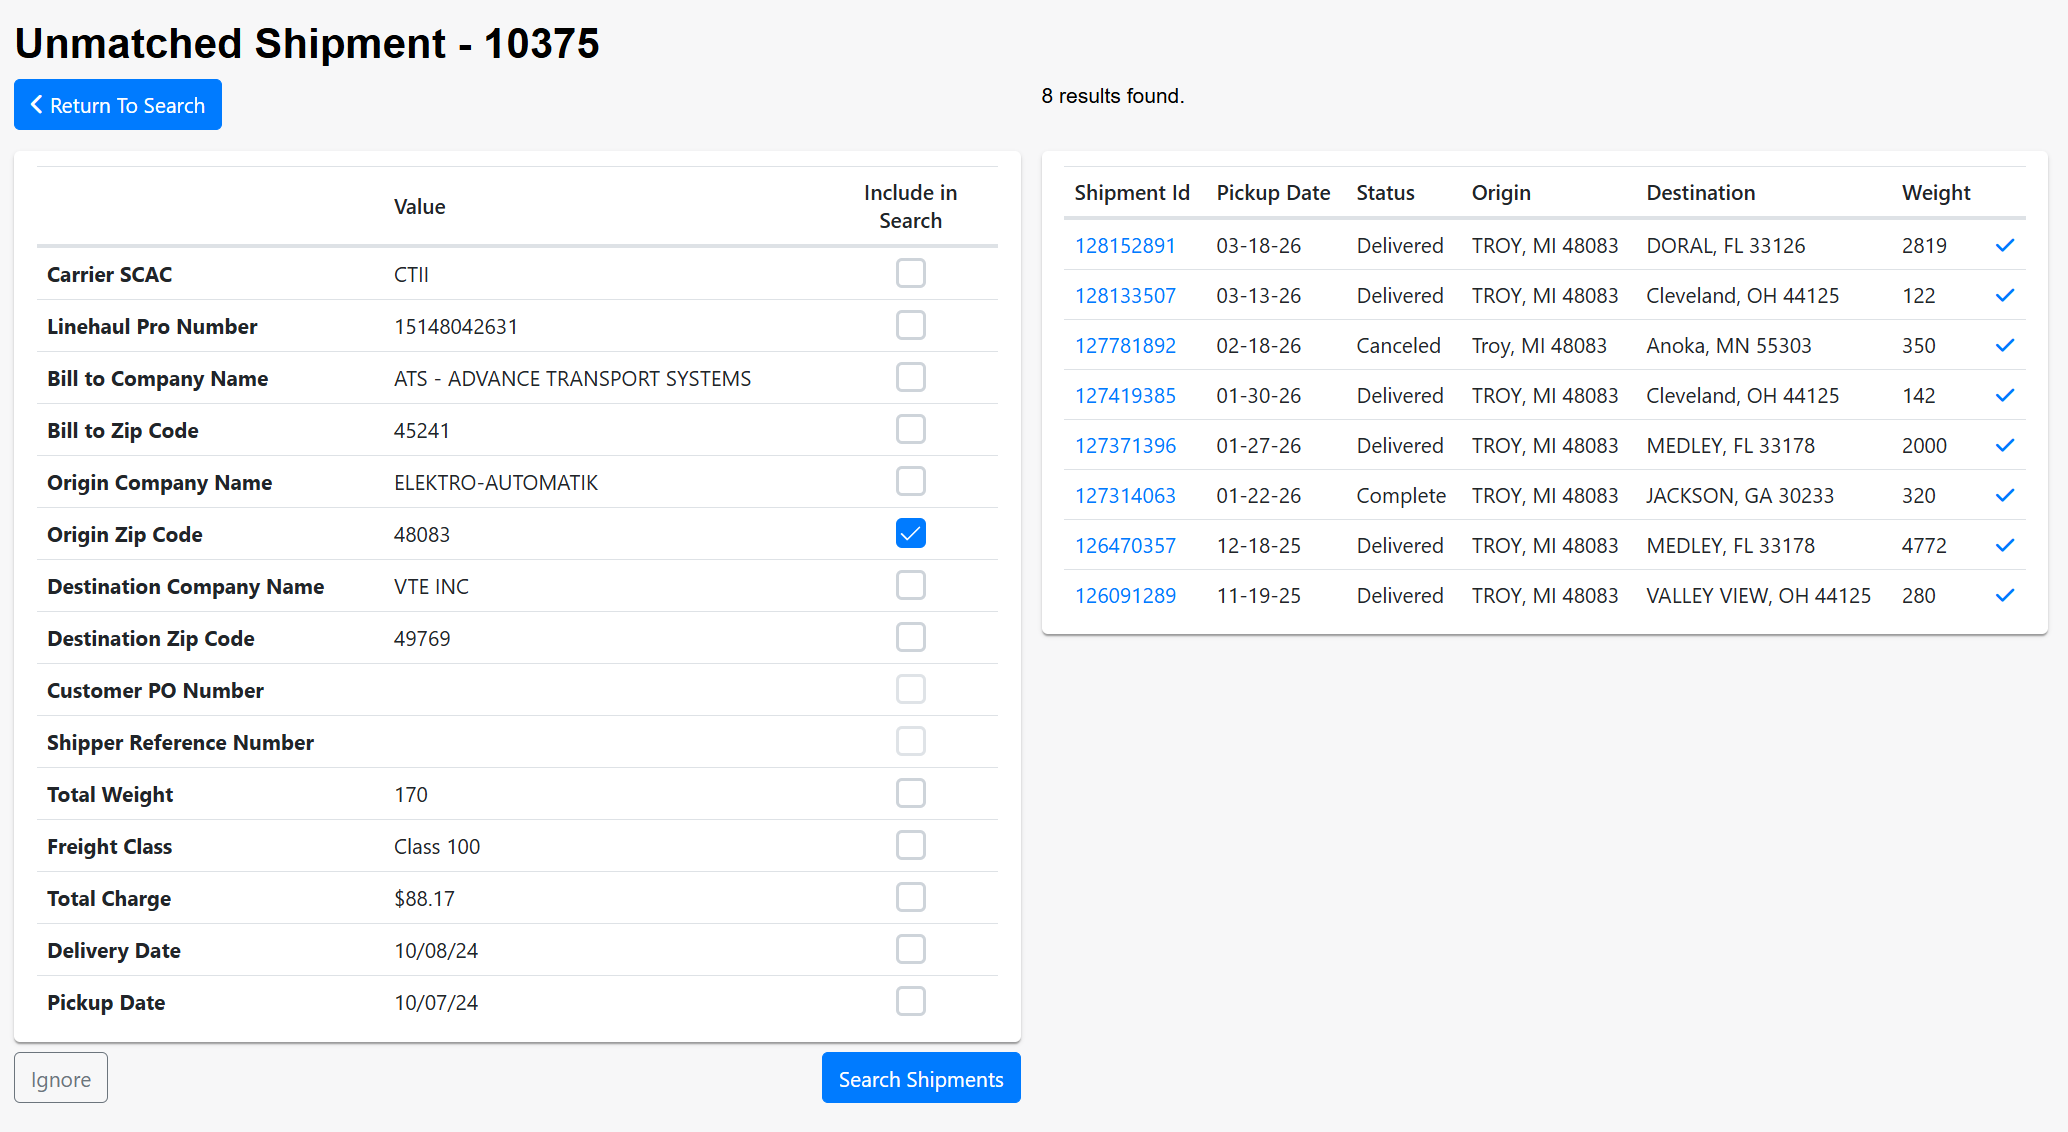The height and width of the screenshot is (1132, 2068).
Task: Check the Total Weight include checkbox
Action: point(910,793)
